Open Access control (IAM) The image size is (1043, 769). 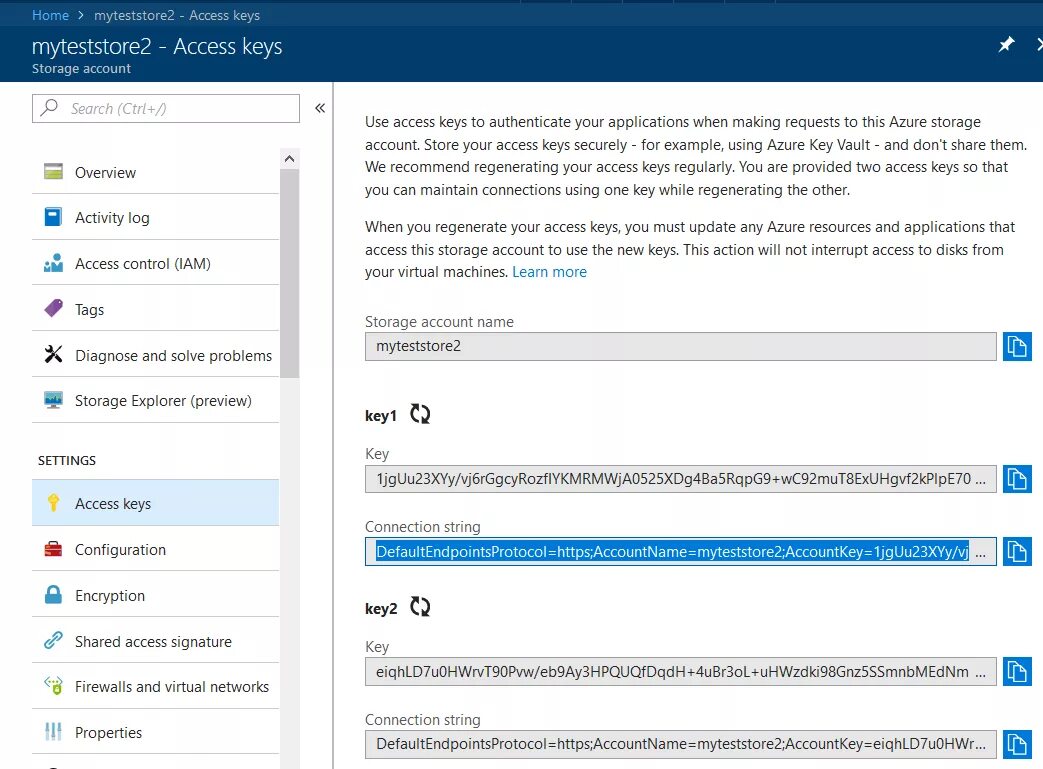click(x=155, y=263)
